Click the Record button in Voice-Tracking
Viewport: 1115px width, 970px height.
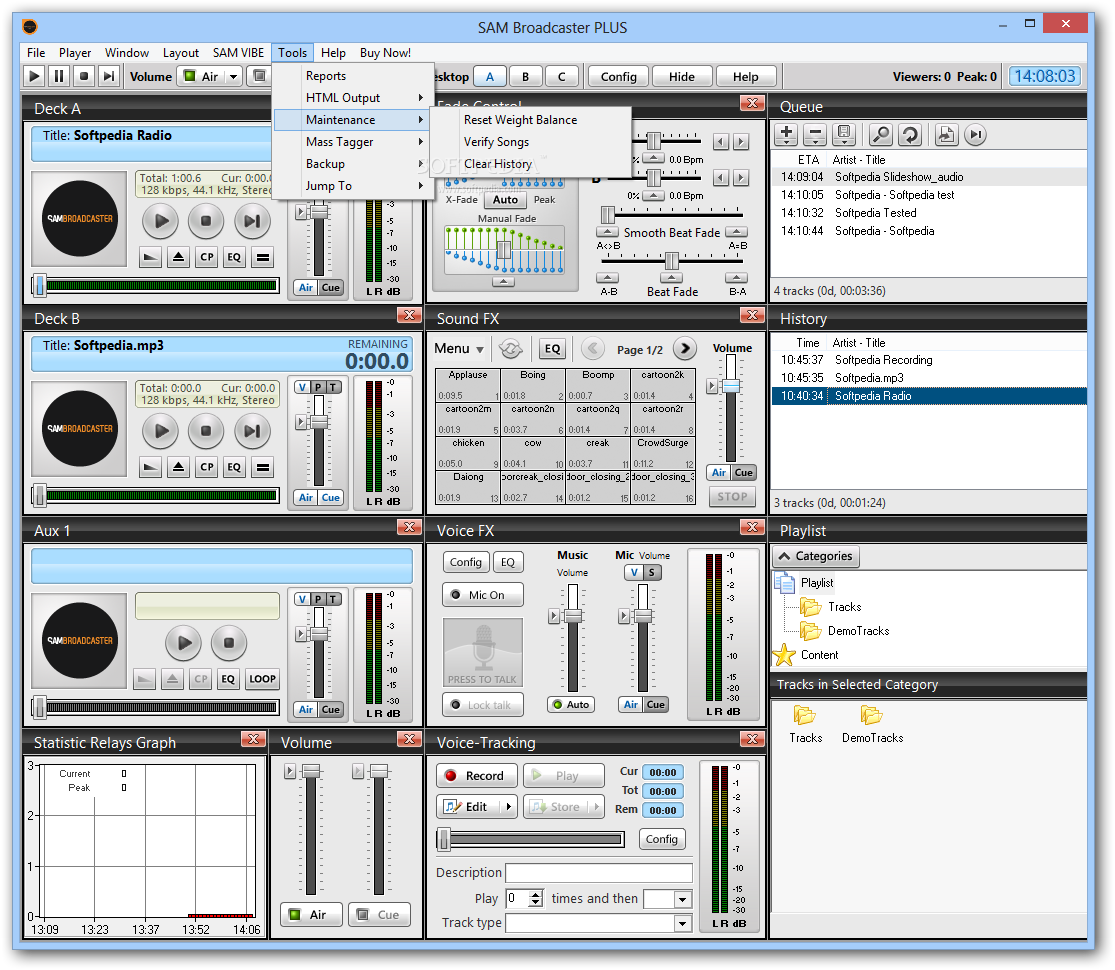pos(476,775)
